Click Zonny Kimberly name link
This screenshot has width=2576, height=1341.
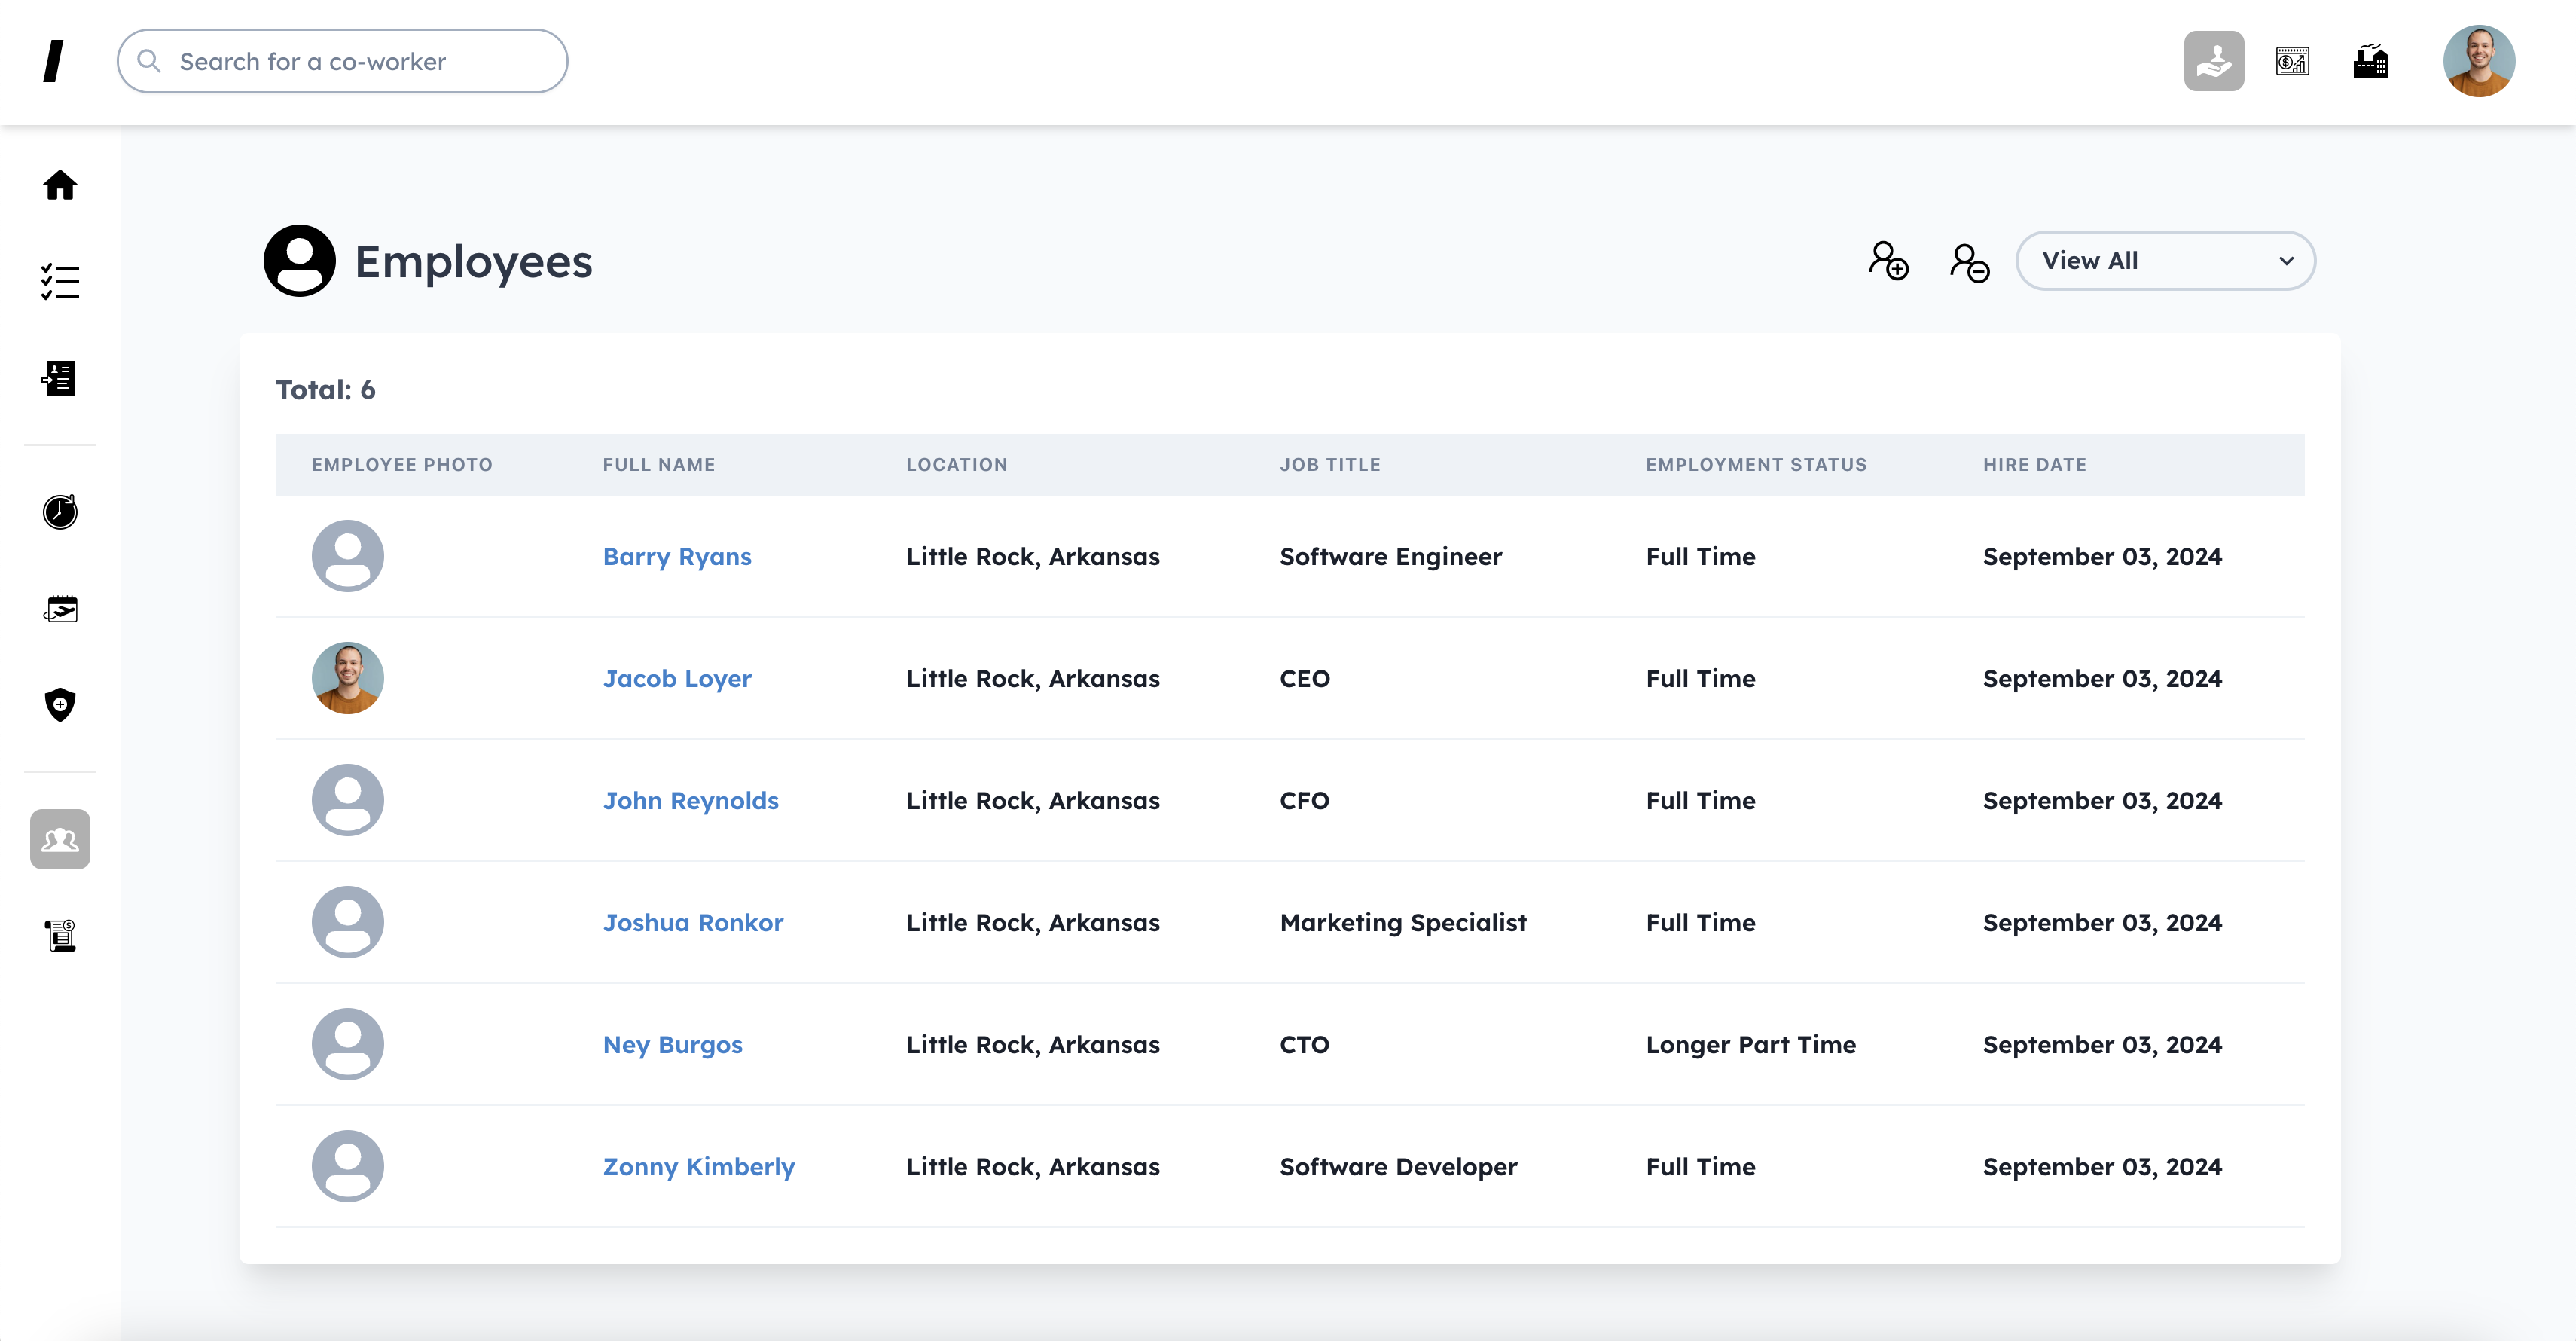click(x=698, y=1167)
